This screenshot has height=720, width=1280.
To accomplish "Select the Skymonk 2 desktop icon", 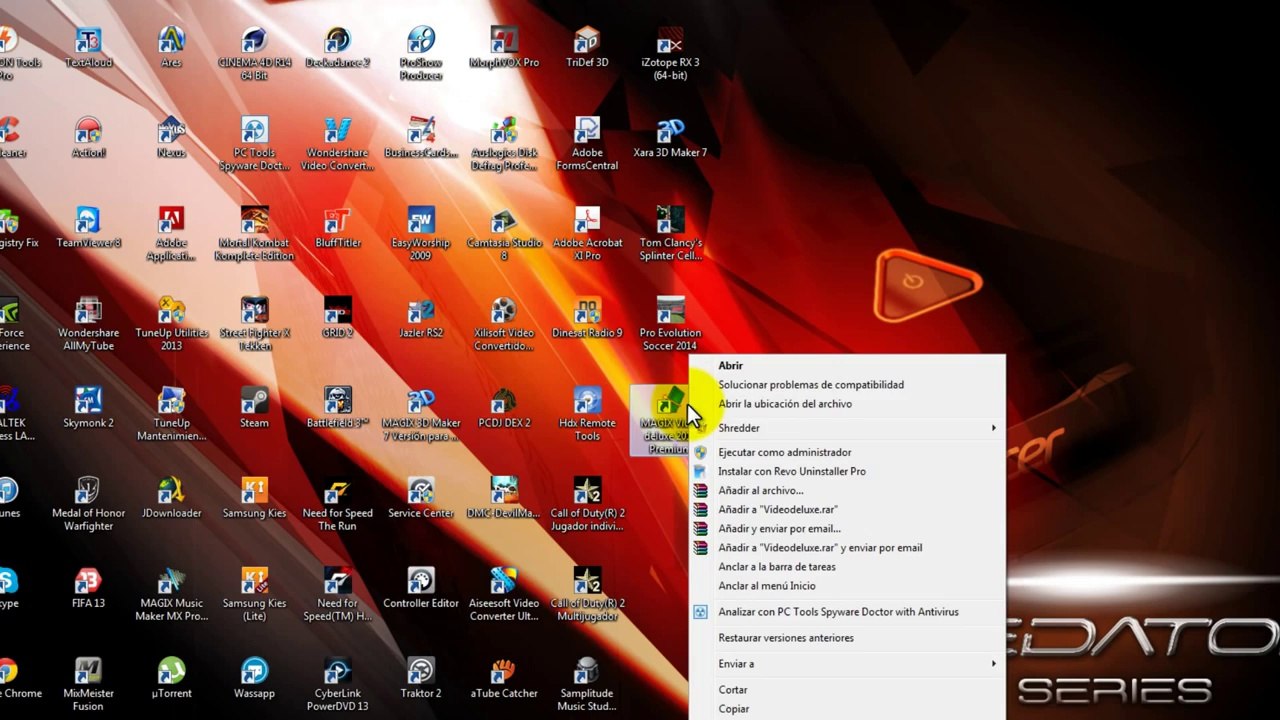I will click(x=88, y=408).
